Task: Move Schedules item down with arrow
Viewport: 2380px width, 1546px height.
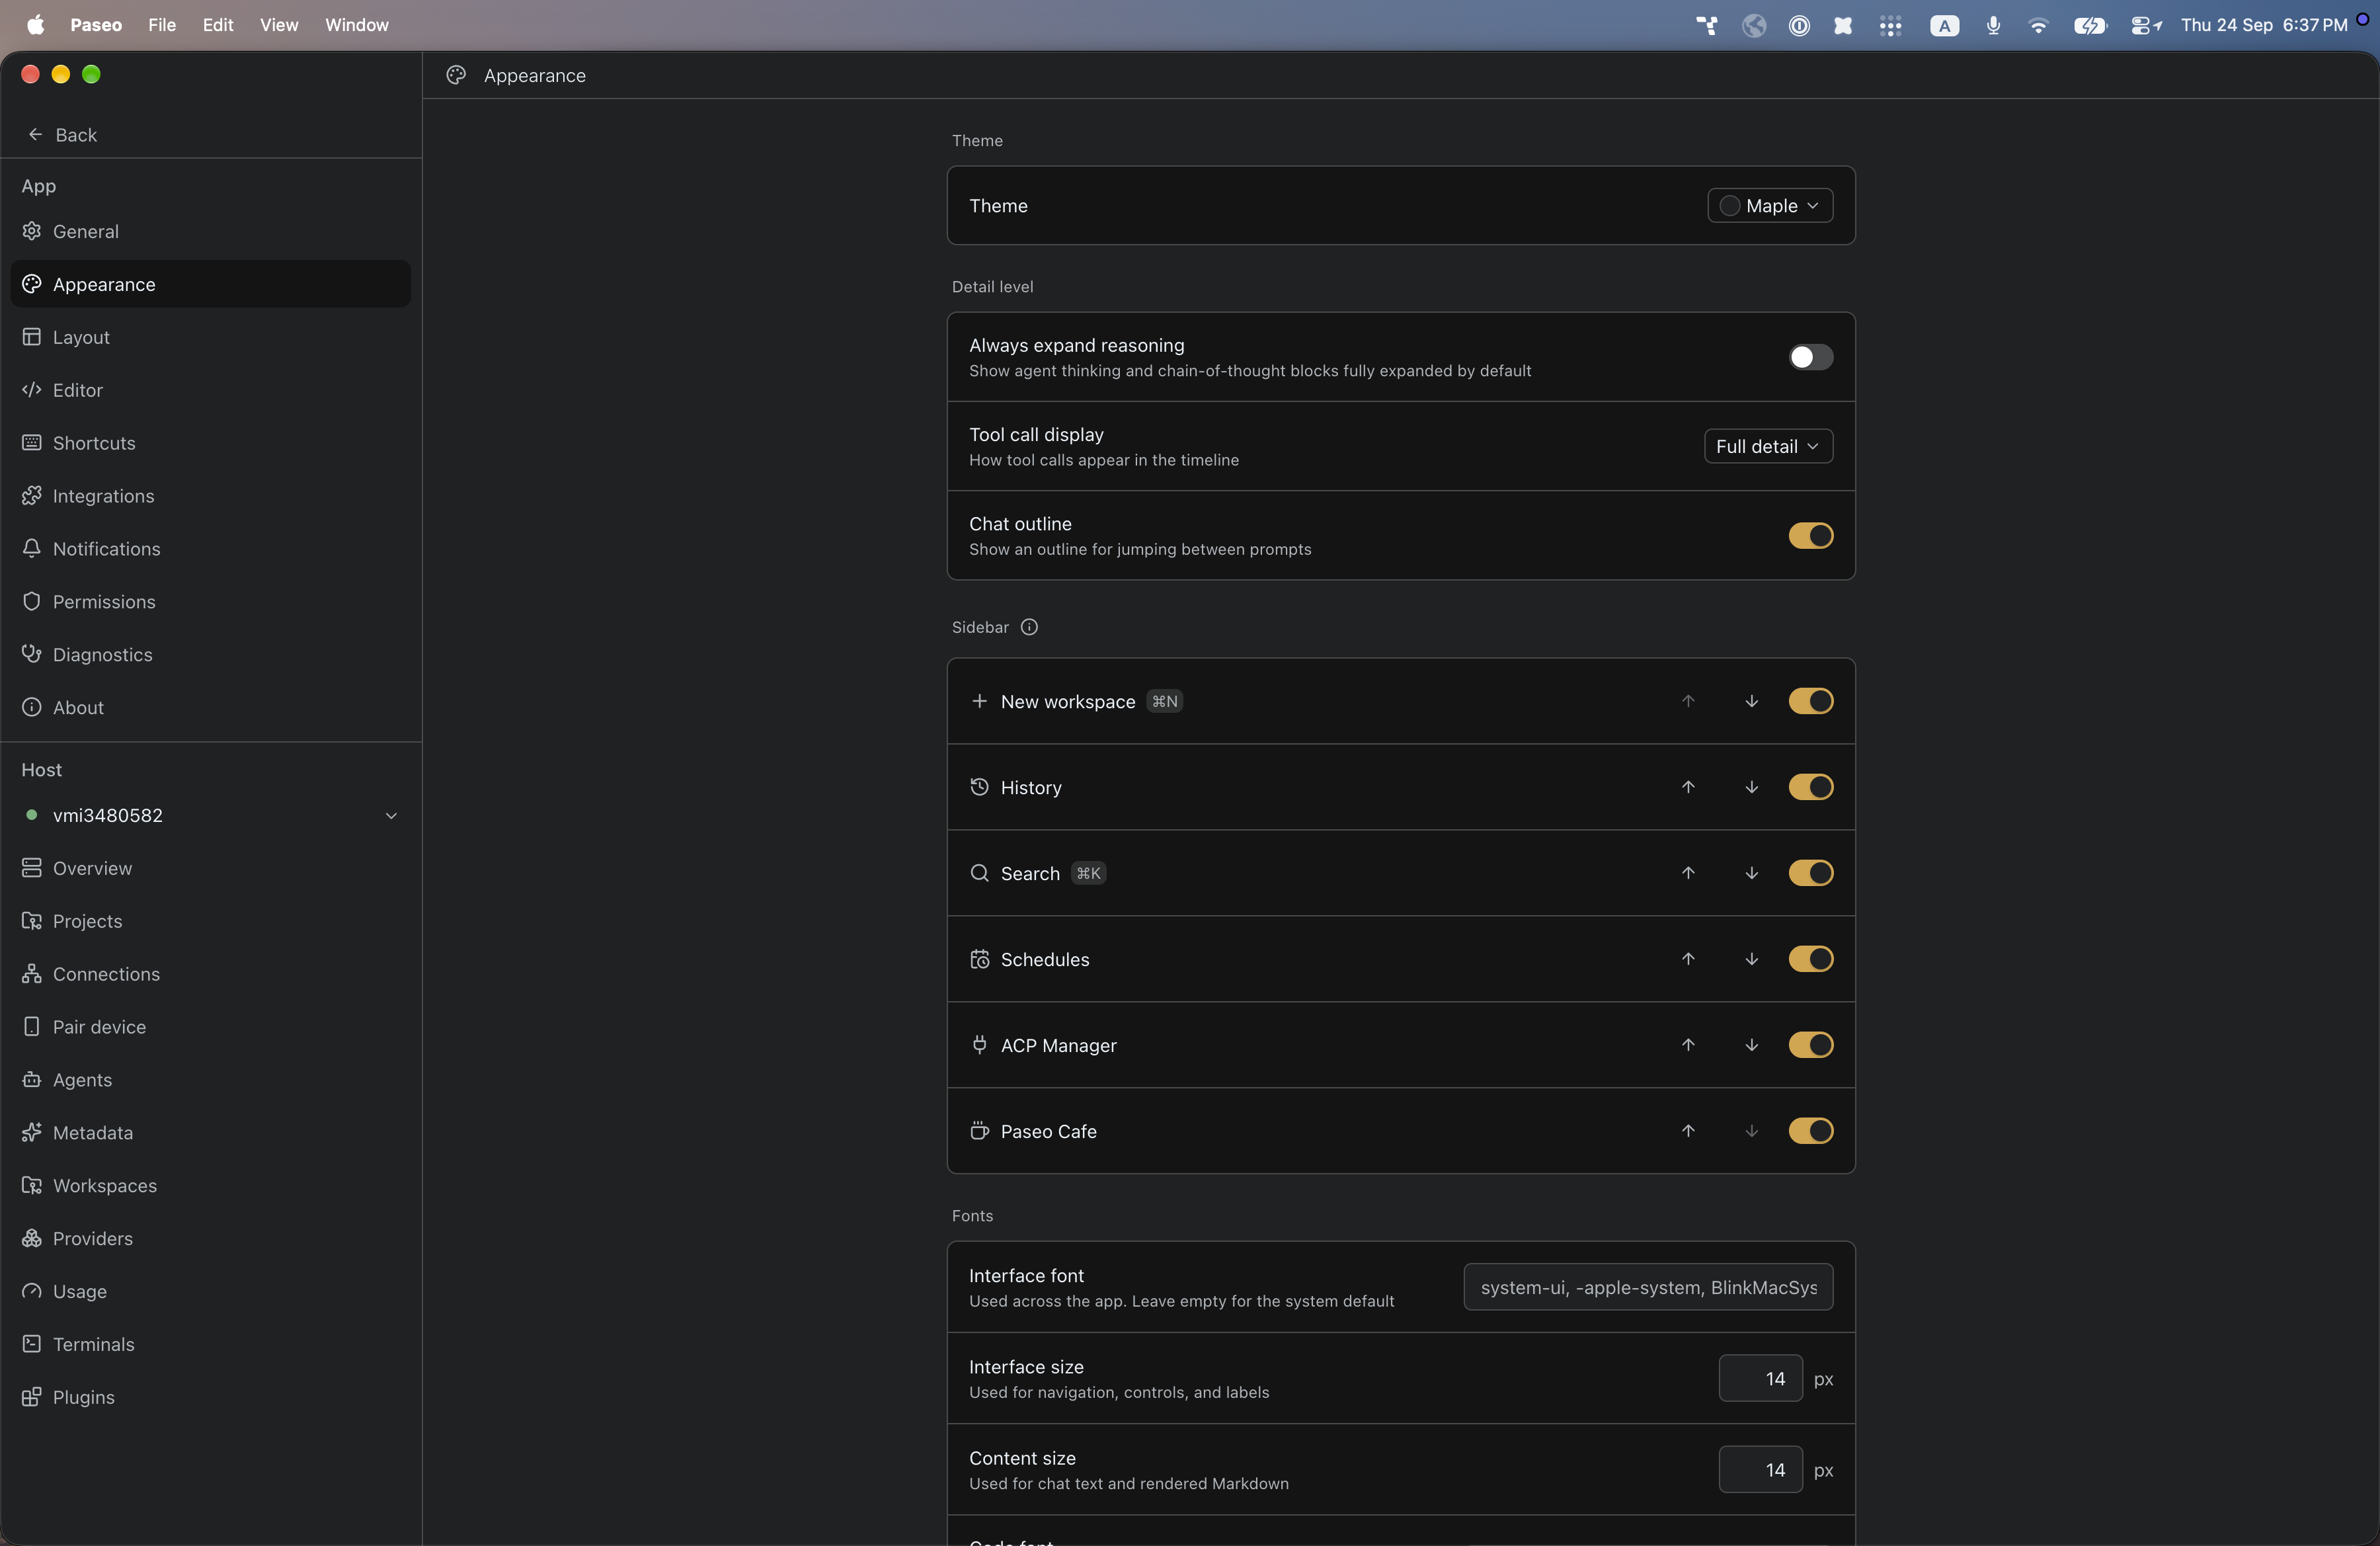Action: click(1751, 959)
